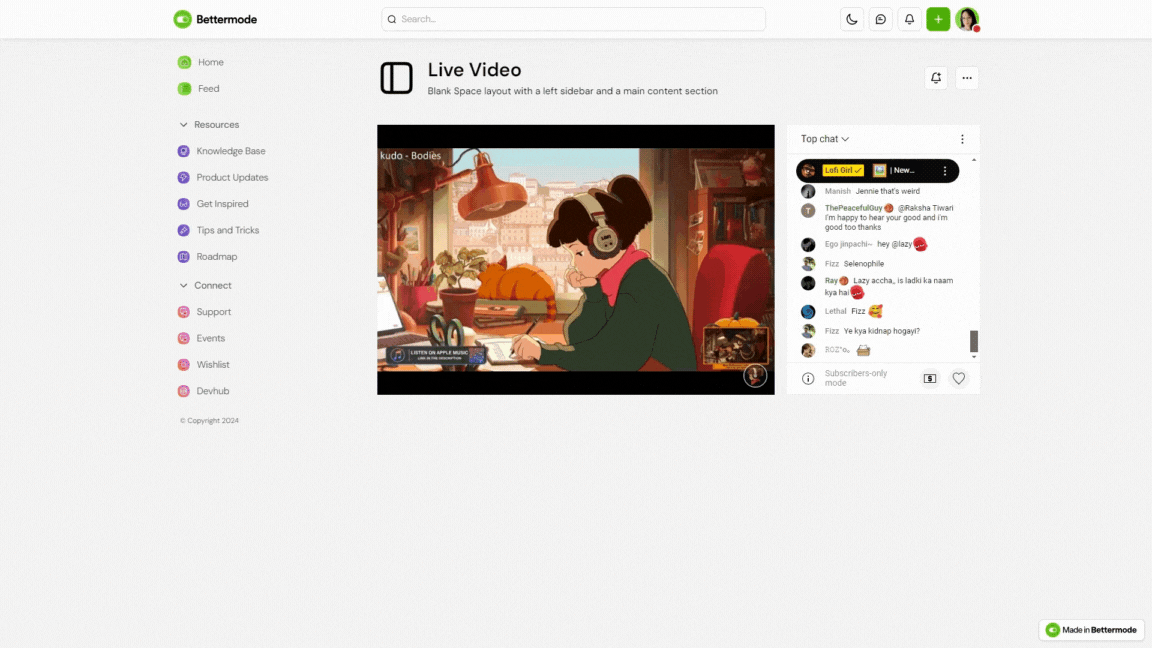This screenshot has height=648, width=1152.
Task: Click ThePeacefulGuy's chat username
Action: (853, 208)
